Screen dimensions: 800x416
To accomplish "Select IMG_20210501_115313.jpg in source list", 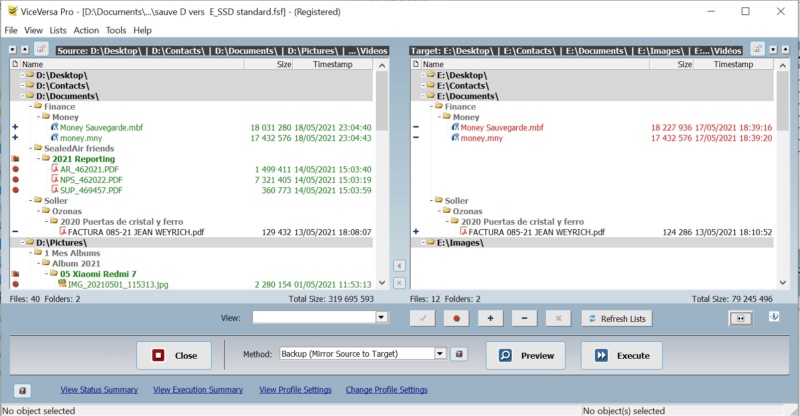I will [x=118, y=284].
